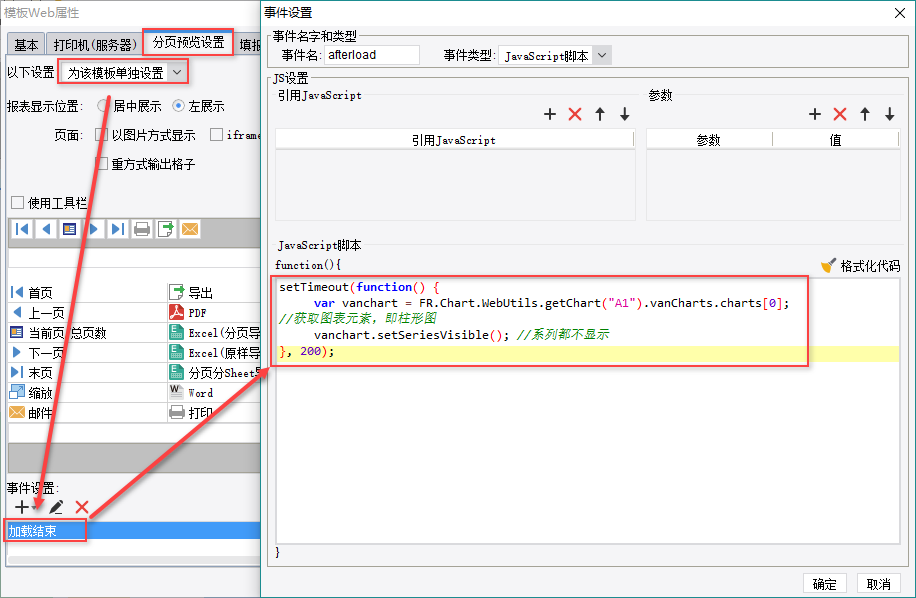Switch to 分页预览设置 tab
The image size is (916, 598).
pyautogui.click(x=188, y=42)
